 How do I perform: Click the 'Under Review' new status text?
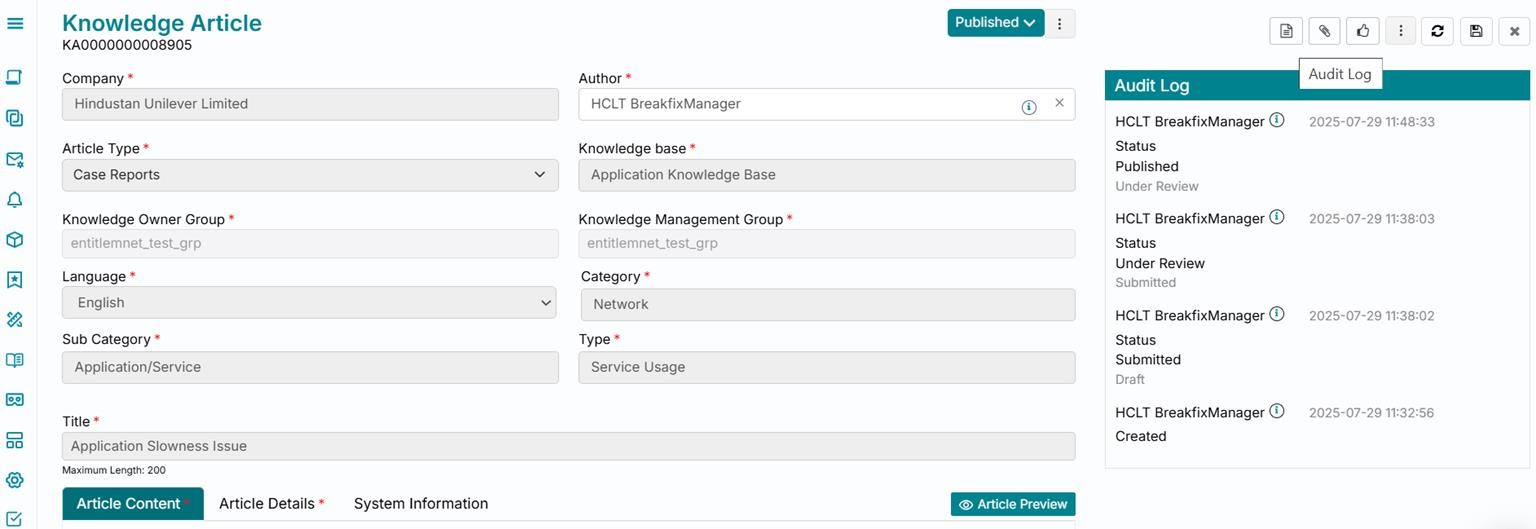click(x=1160, y=263)
